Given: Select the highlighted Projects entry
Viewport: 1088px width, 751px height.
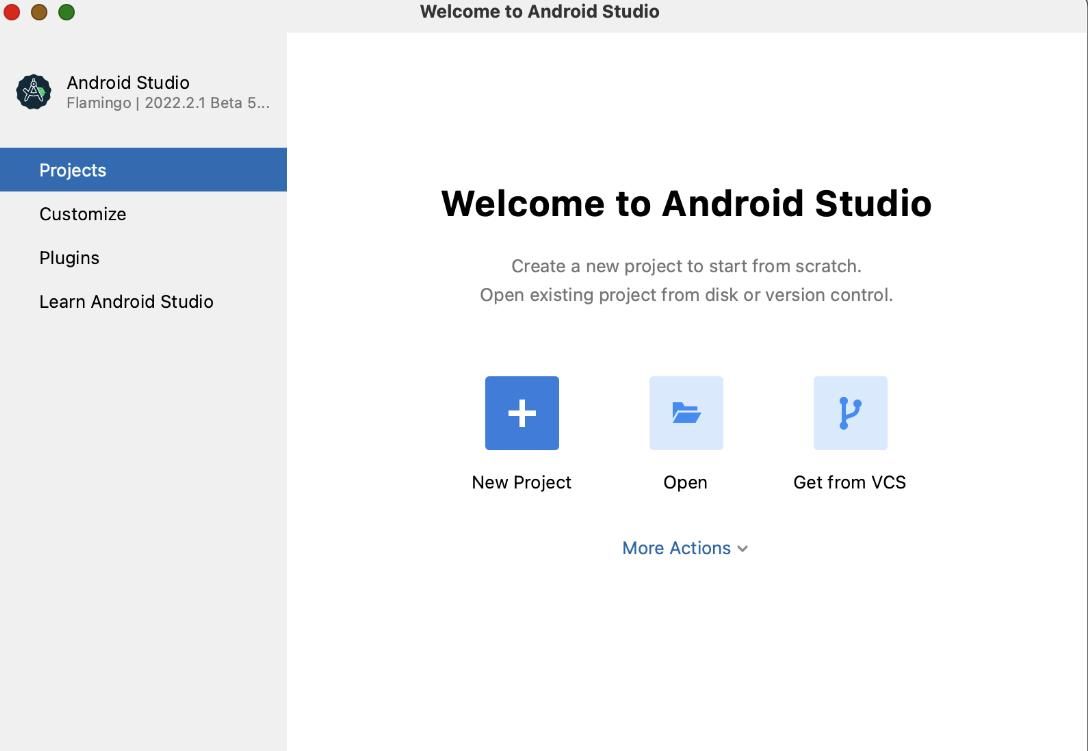Looking at the screenshot, I should (72, 169).
